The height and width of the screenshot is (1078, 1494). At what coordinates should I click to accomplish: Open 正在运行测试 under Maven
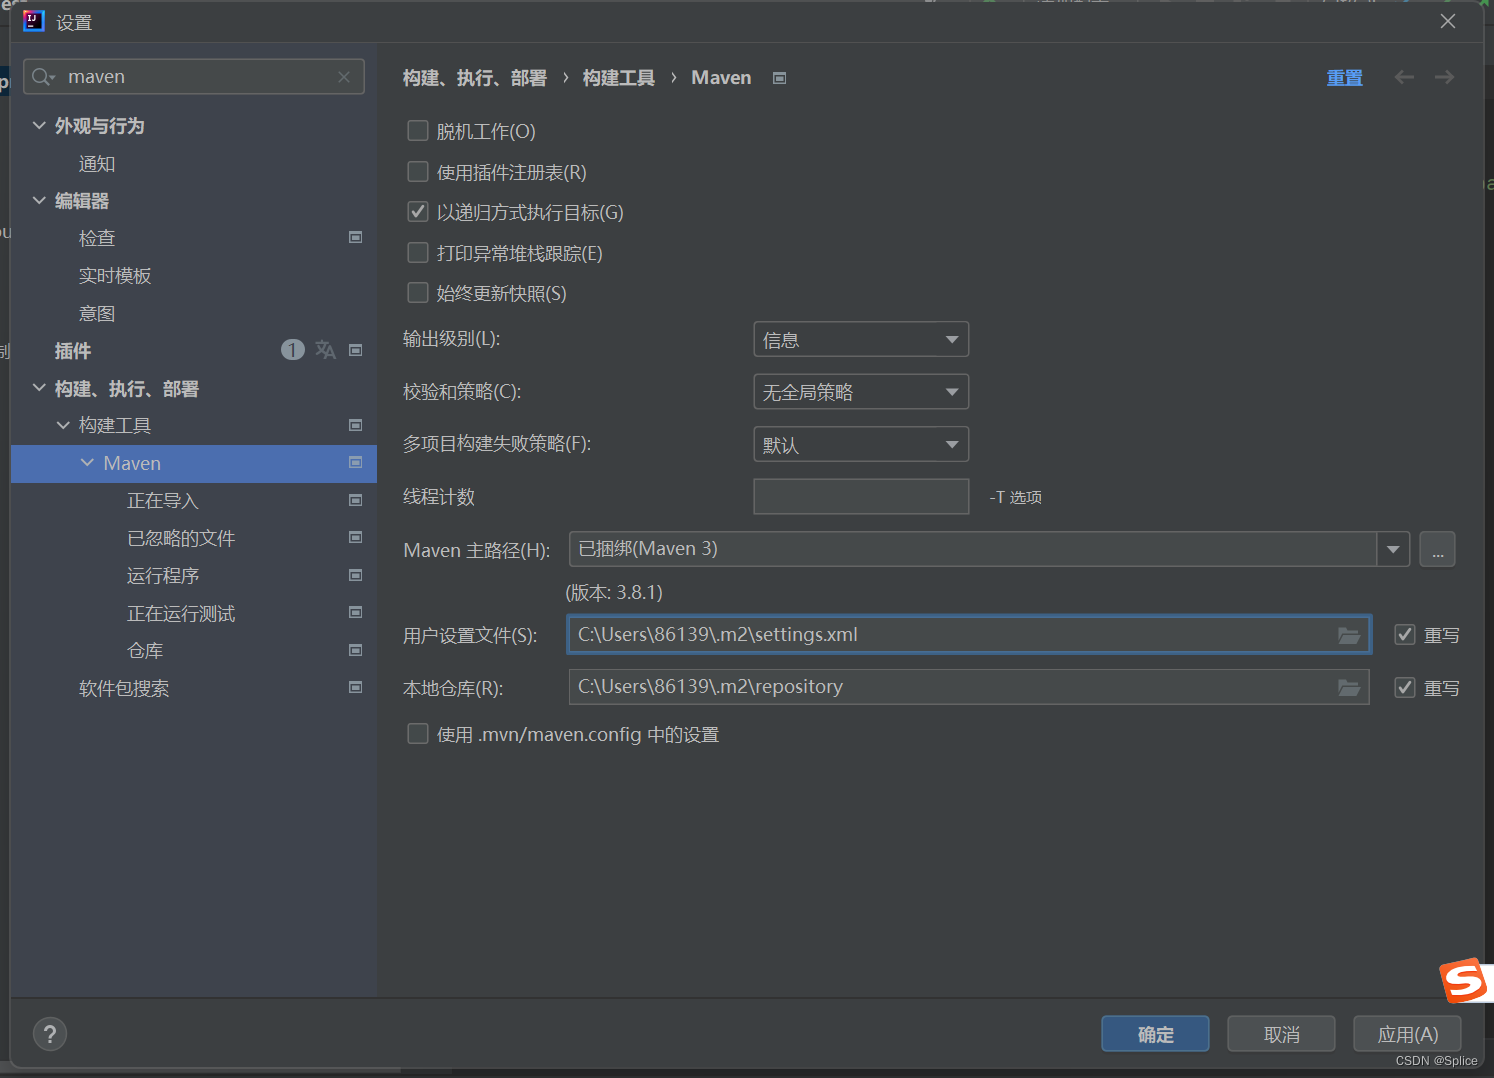[x=181, y=614]
